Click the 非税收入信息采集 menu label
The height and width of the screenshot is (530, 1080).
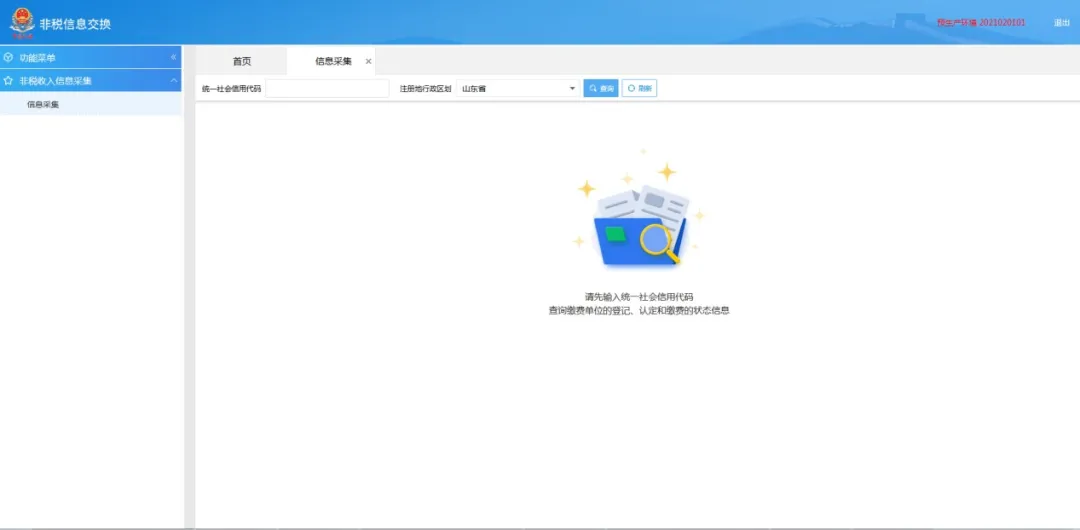(x=55, y=81)
